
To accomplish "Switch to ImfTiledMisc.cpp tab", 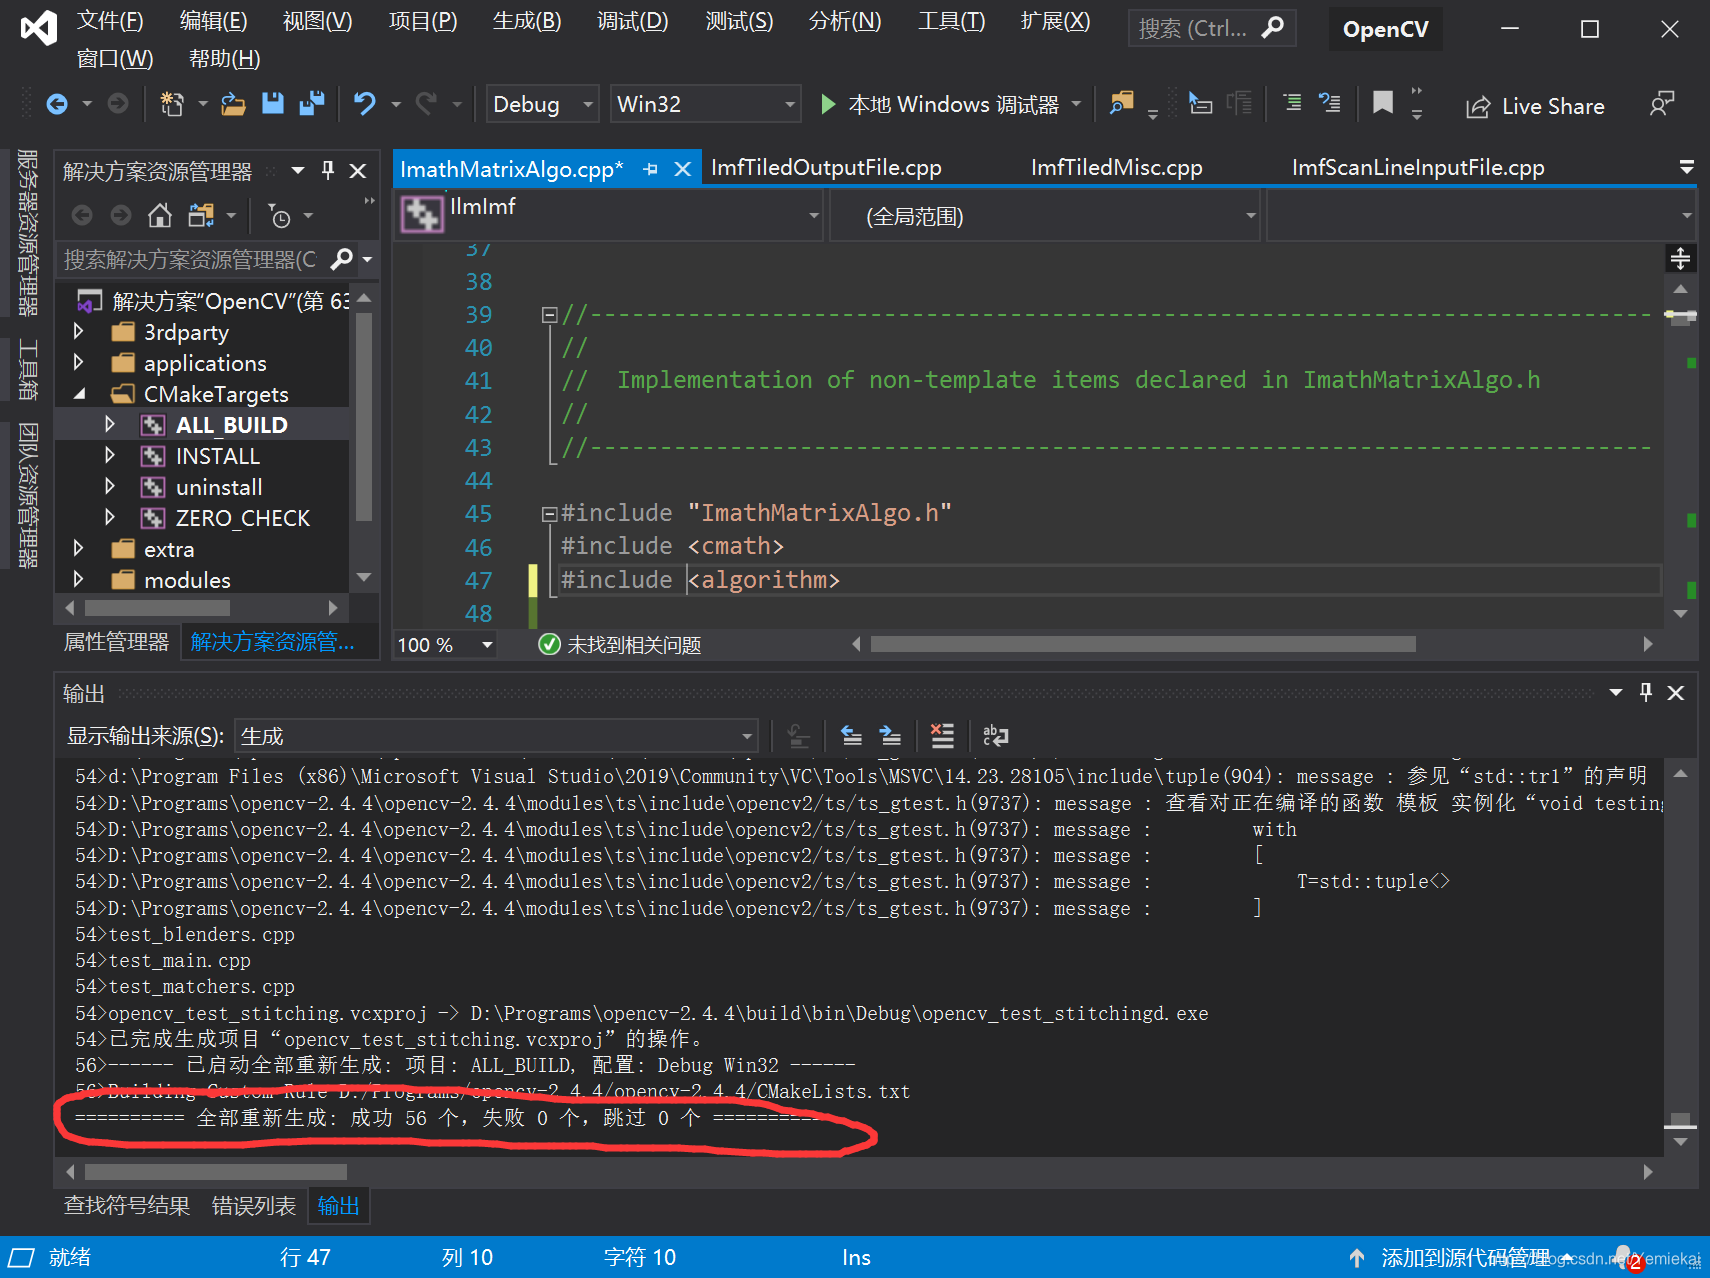I will point(1116,167).
